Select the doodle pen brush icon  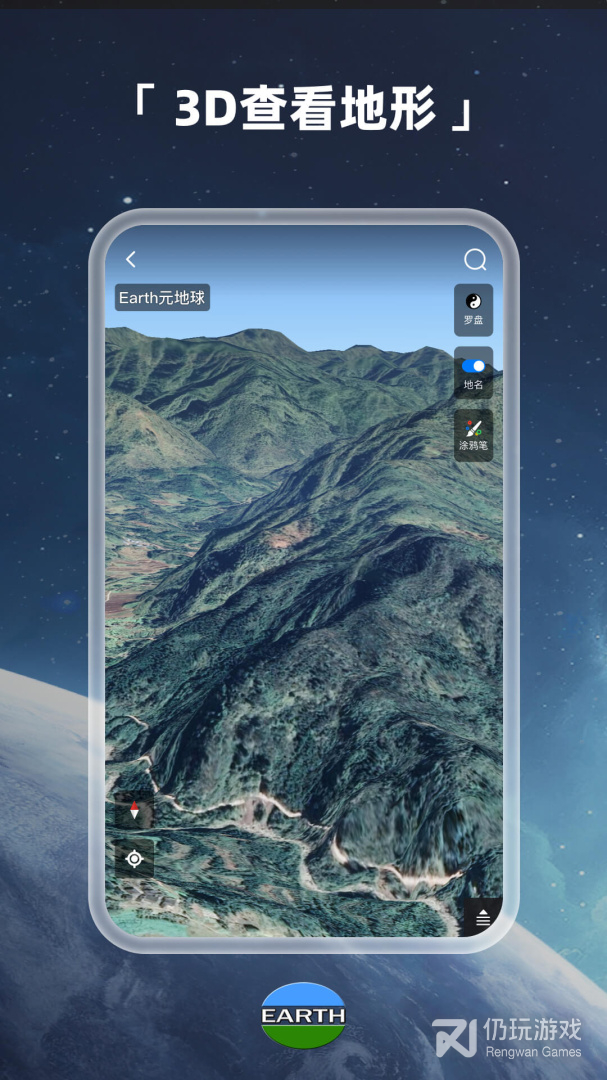474,427
